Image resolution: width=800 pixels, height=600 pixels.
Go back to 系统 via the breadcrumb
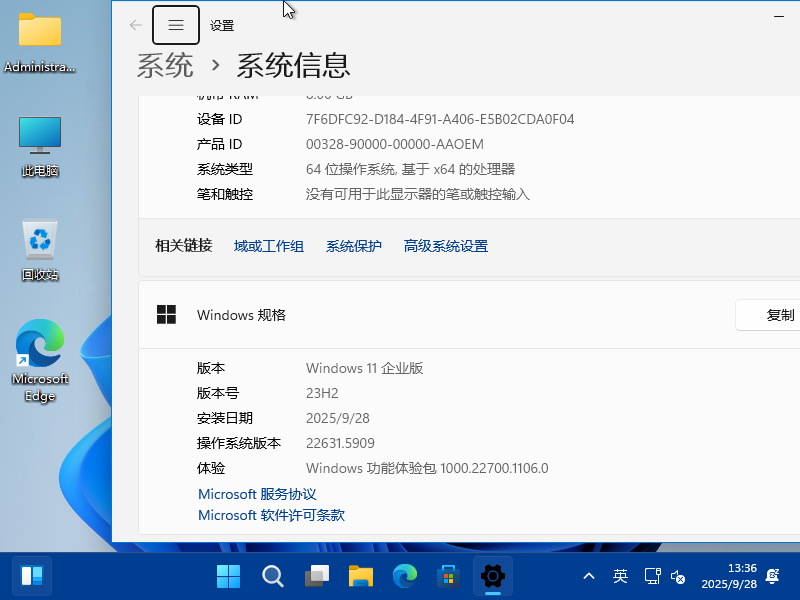(x=163, y=64)
